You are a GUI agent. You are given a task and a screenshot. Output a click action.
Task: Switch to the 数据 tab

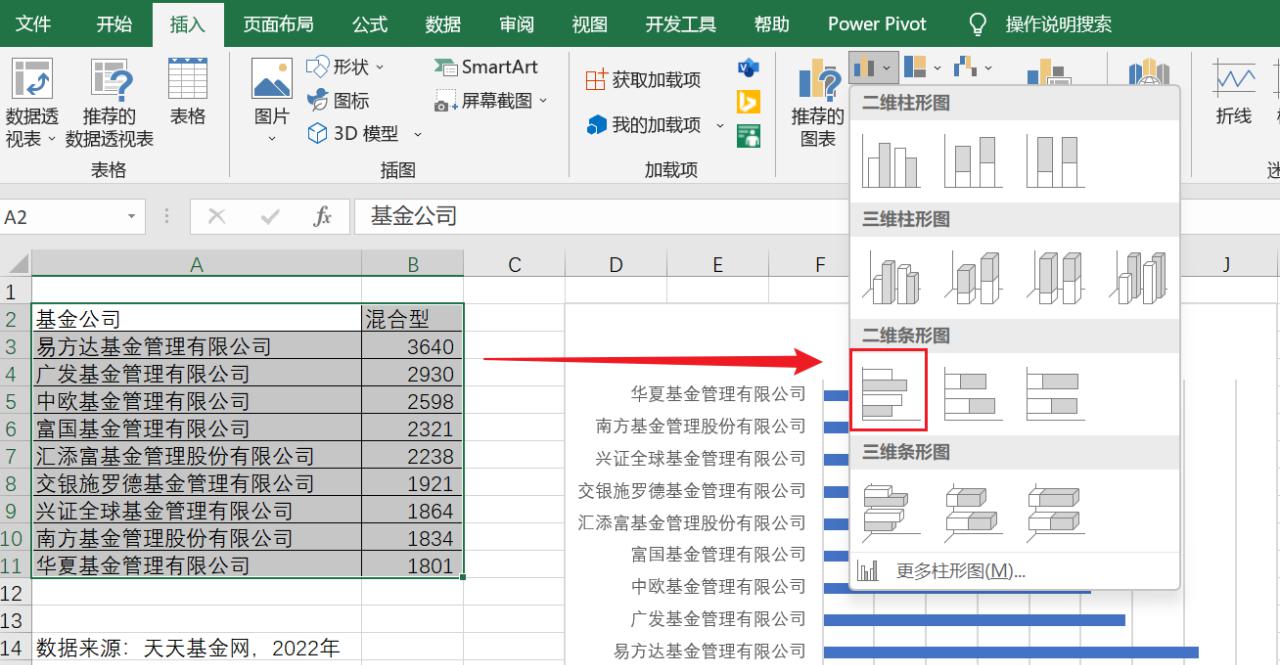coord(443,23)
